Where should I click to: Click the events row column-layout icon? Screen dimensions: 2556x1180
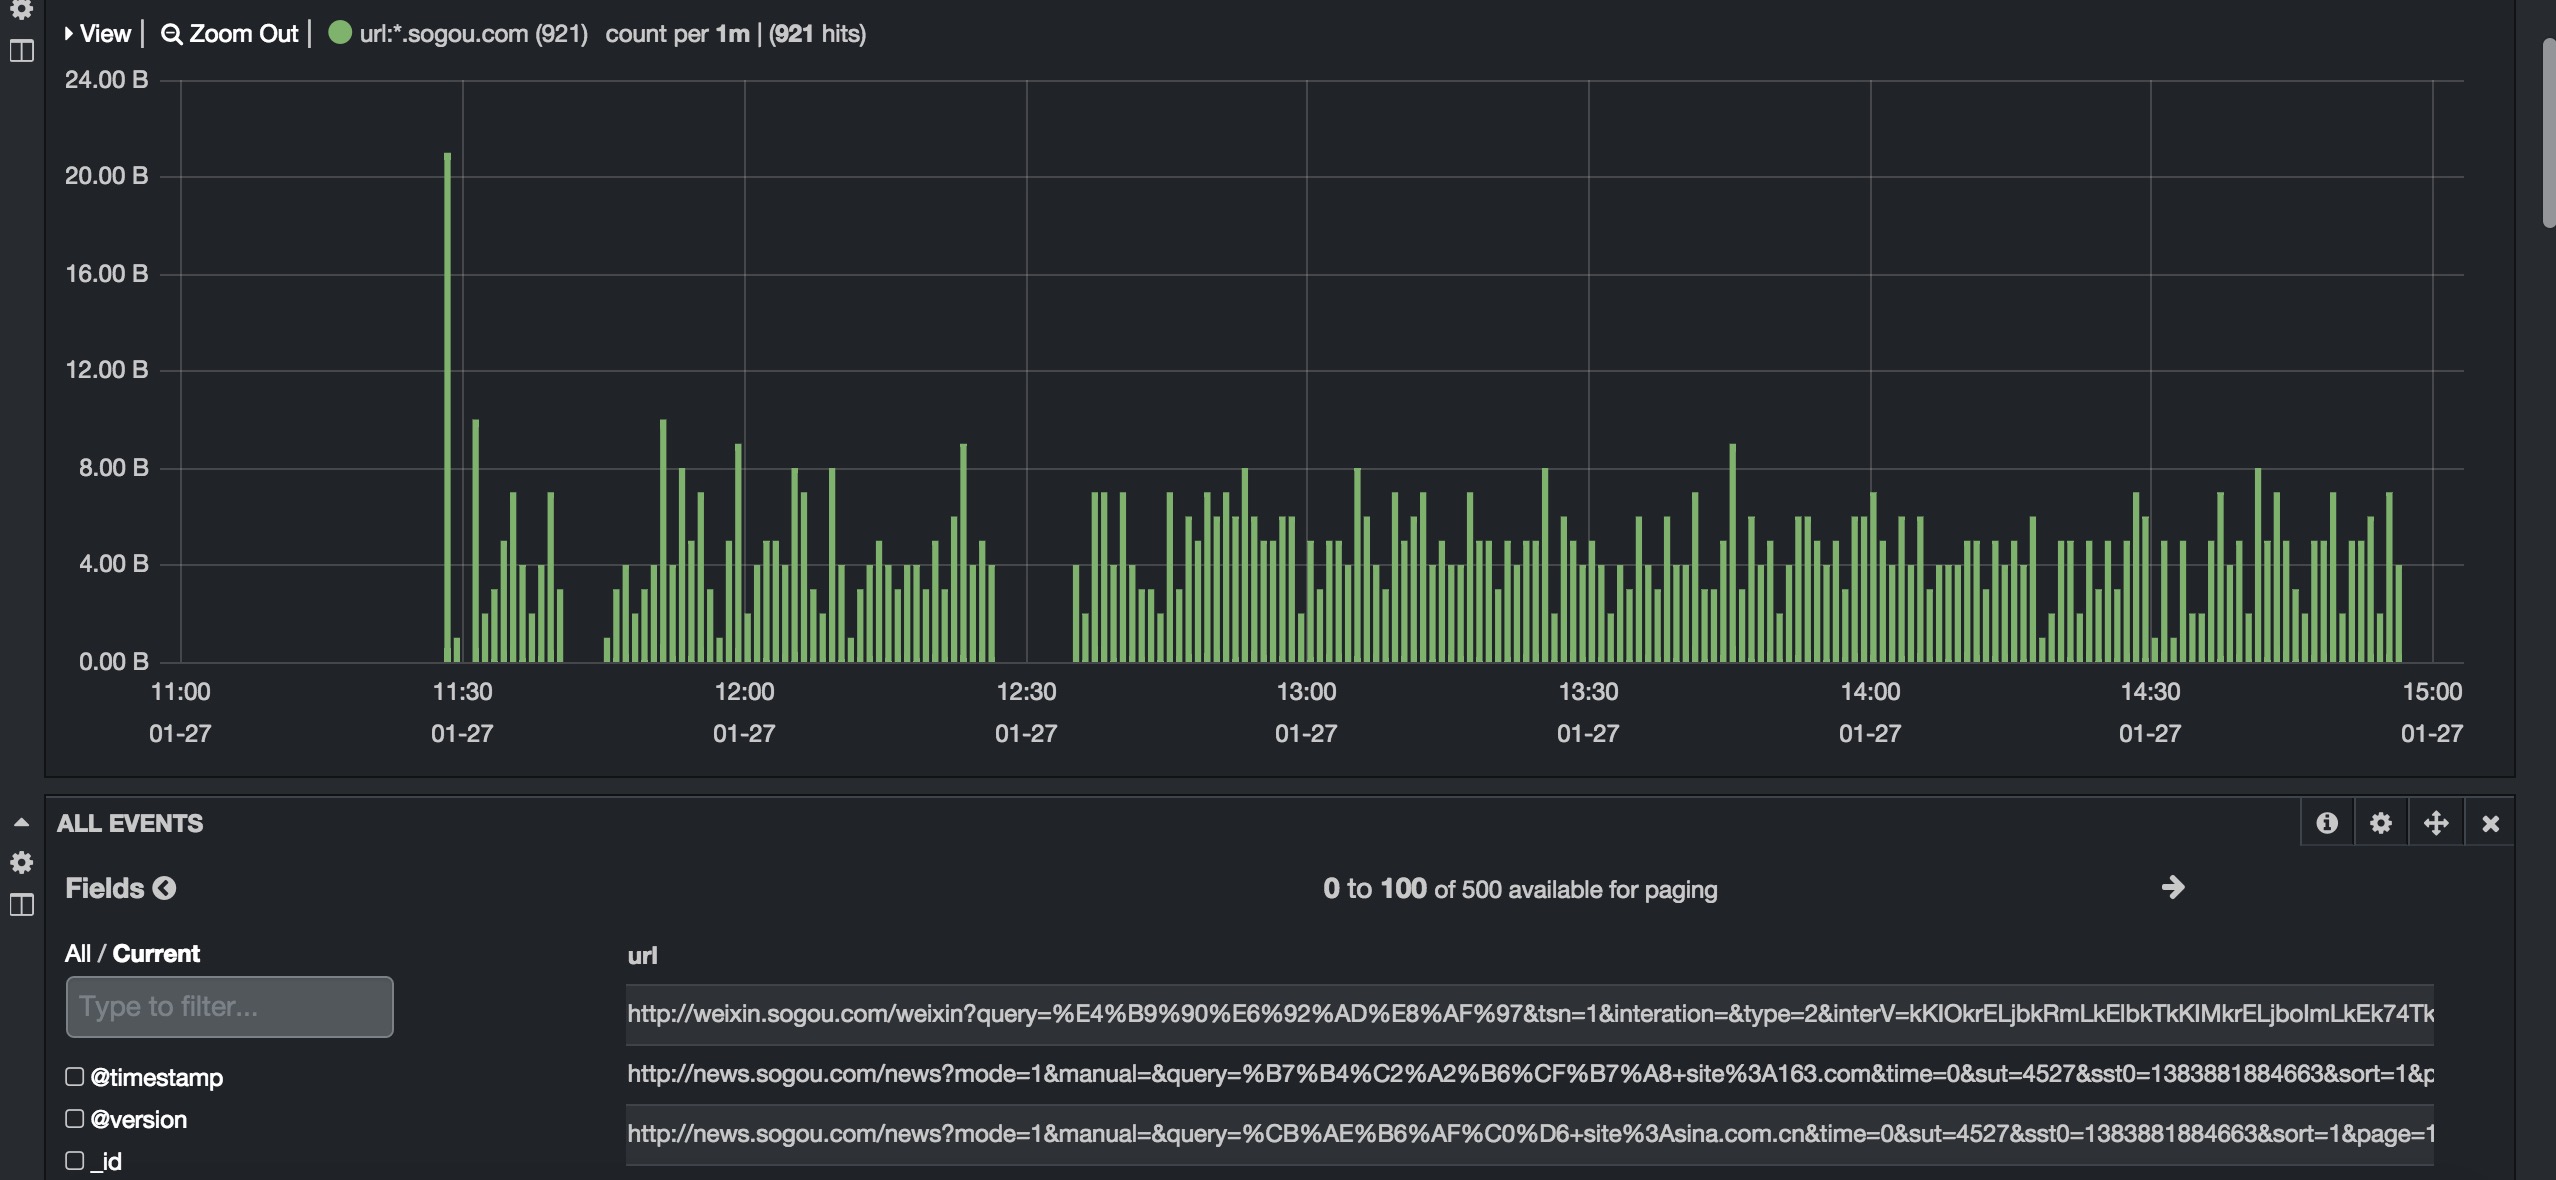(x=21, y=905)
